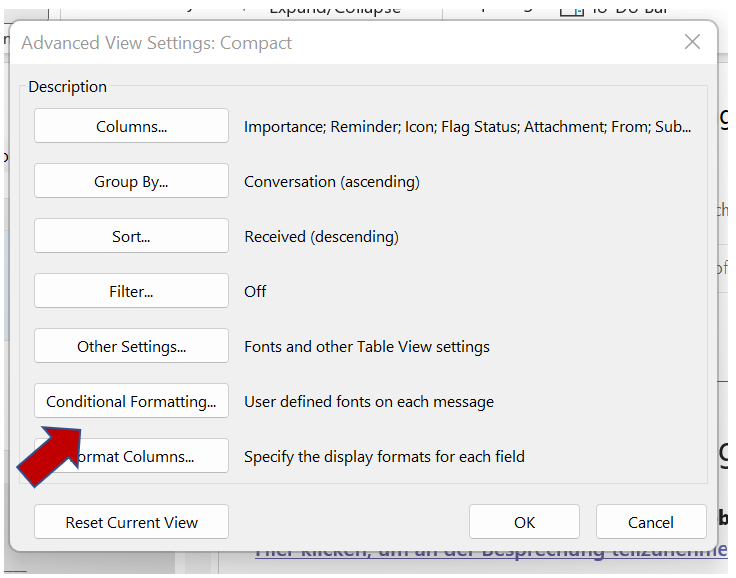This screenshot has width=736, height=578.
Task: Open the Filter... dialog button
Action: (131, 292)
